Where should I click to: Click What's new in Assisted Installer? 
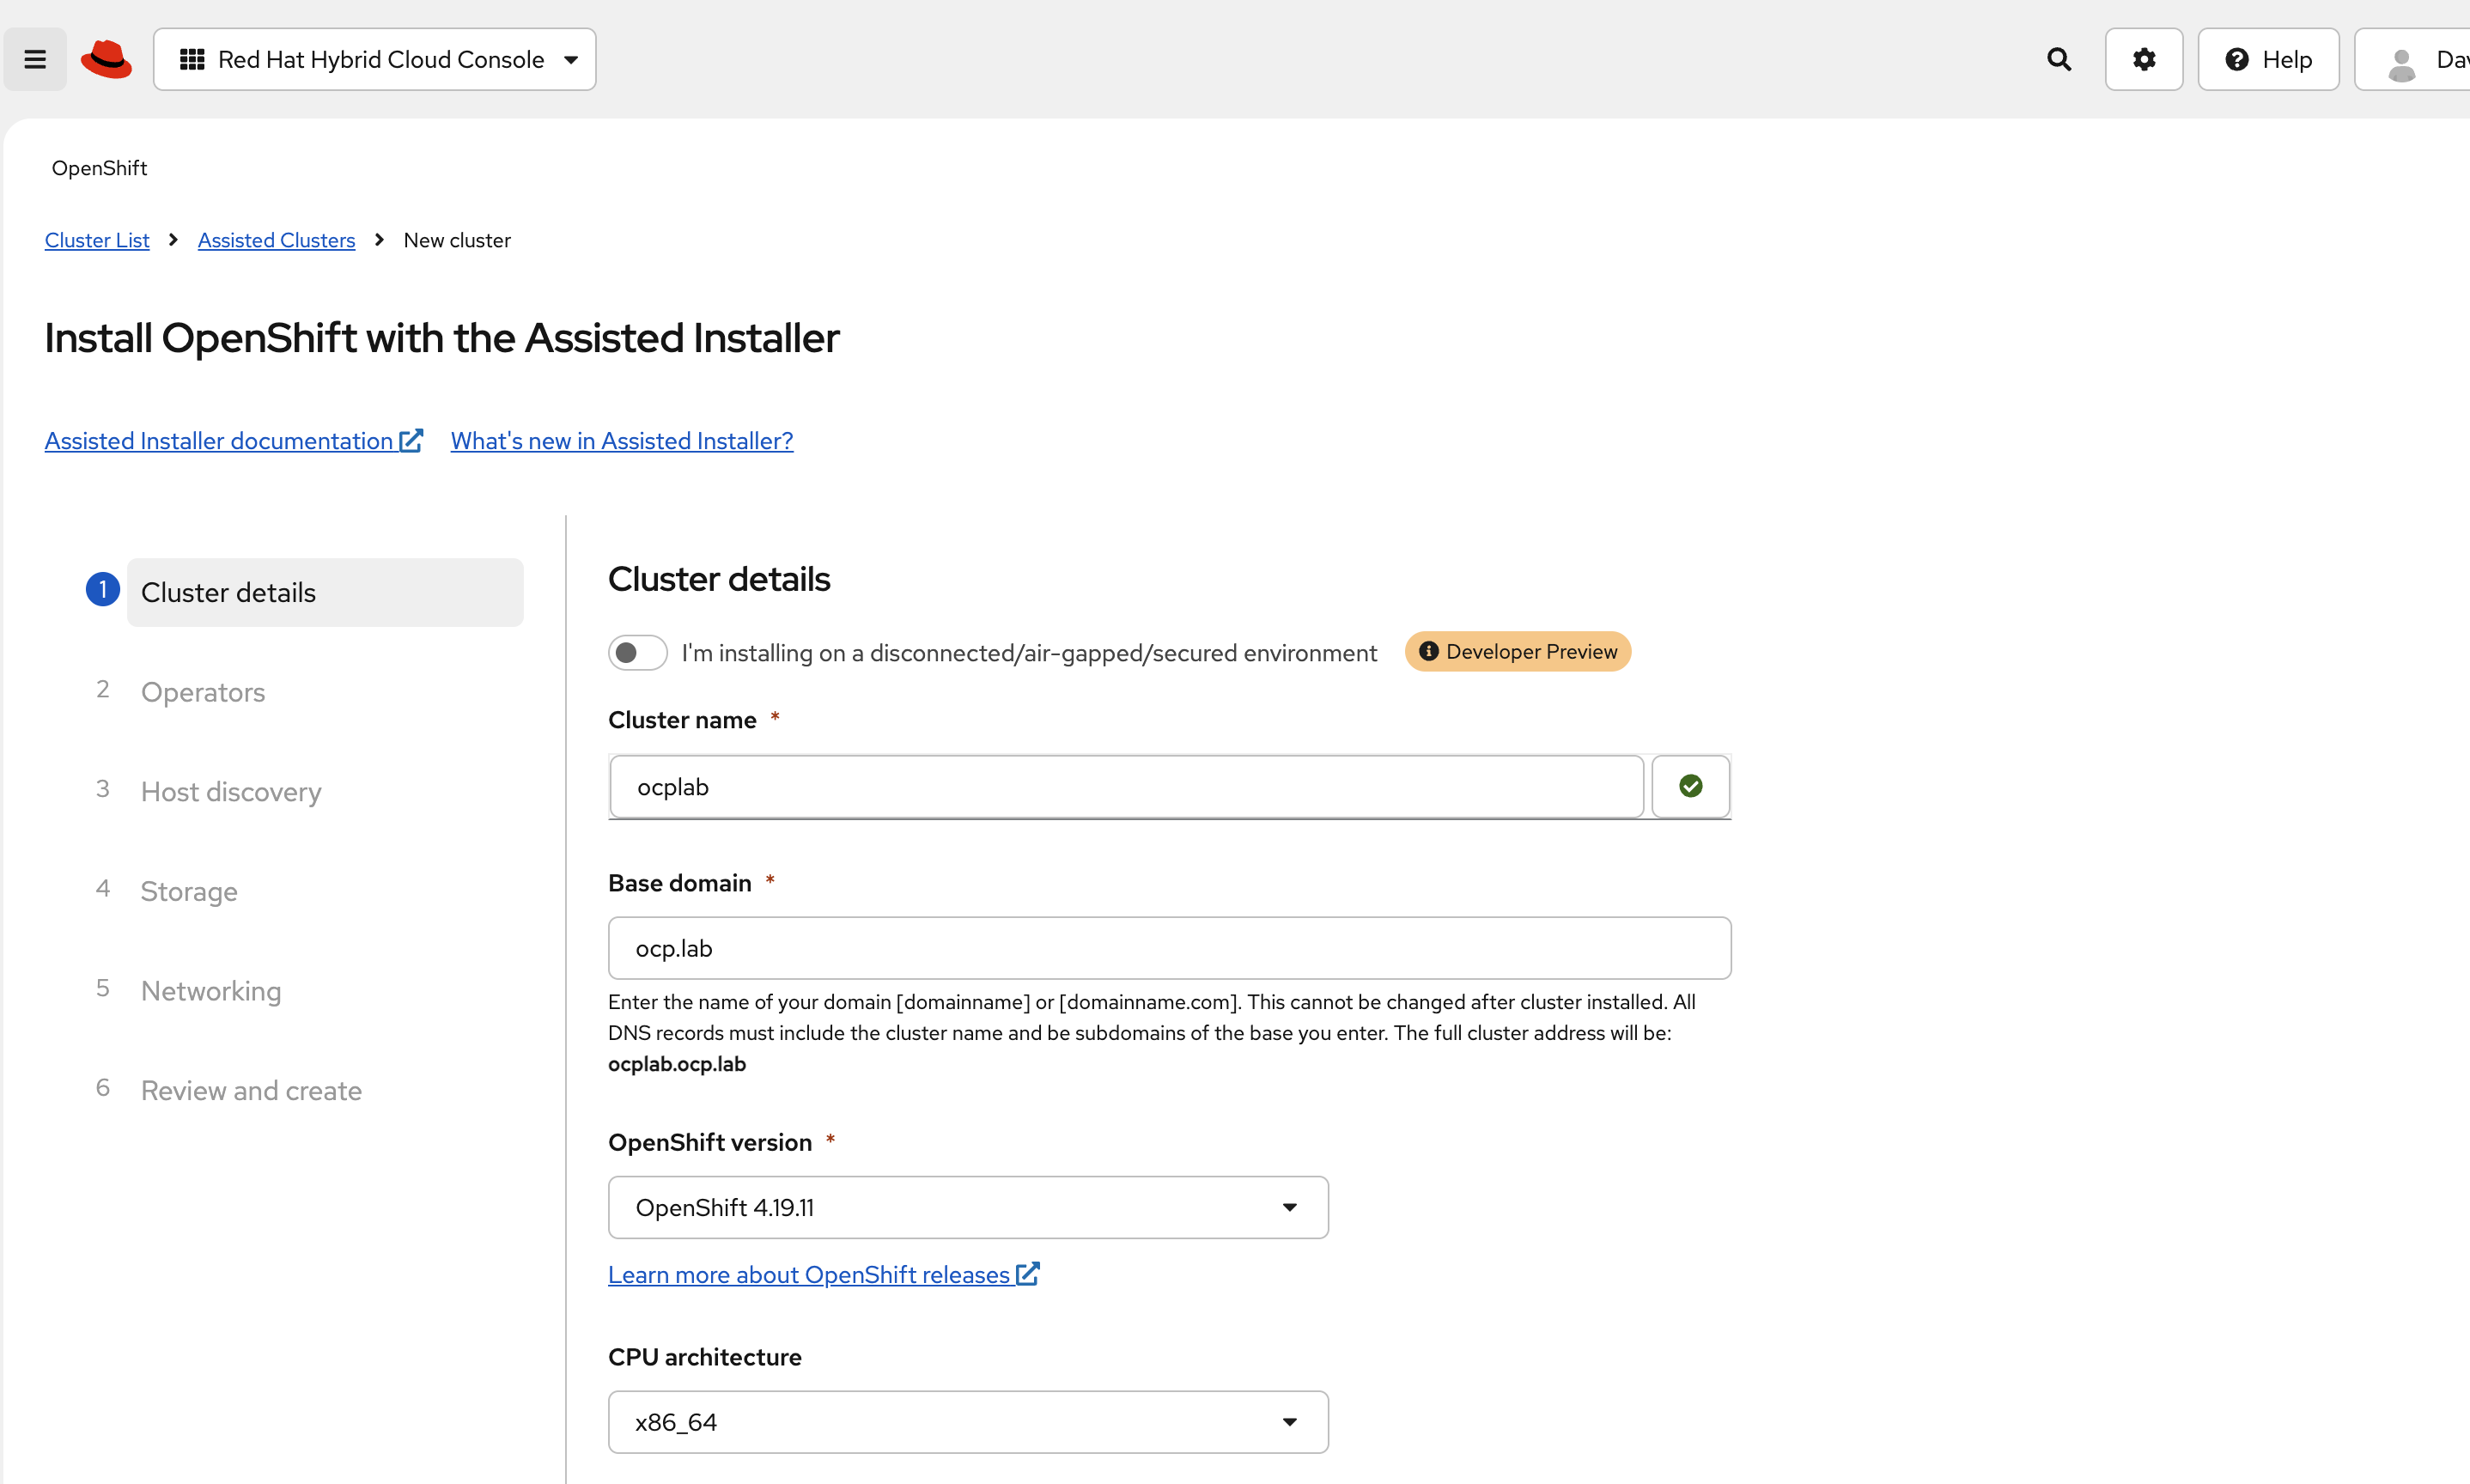[620, 440]
